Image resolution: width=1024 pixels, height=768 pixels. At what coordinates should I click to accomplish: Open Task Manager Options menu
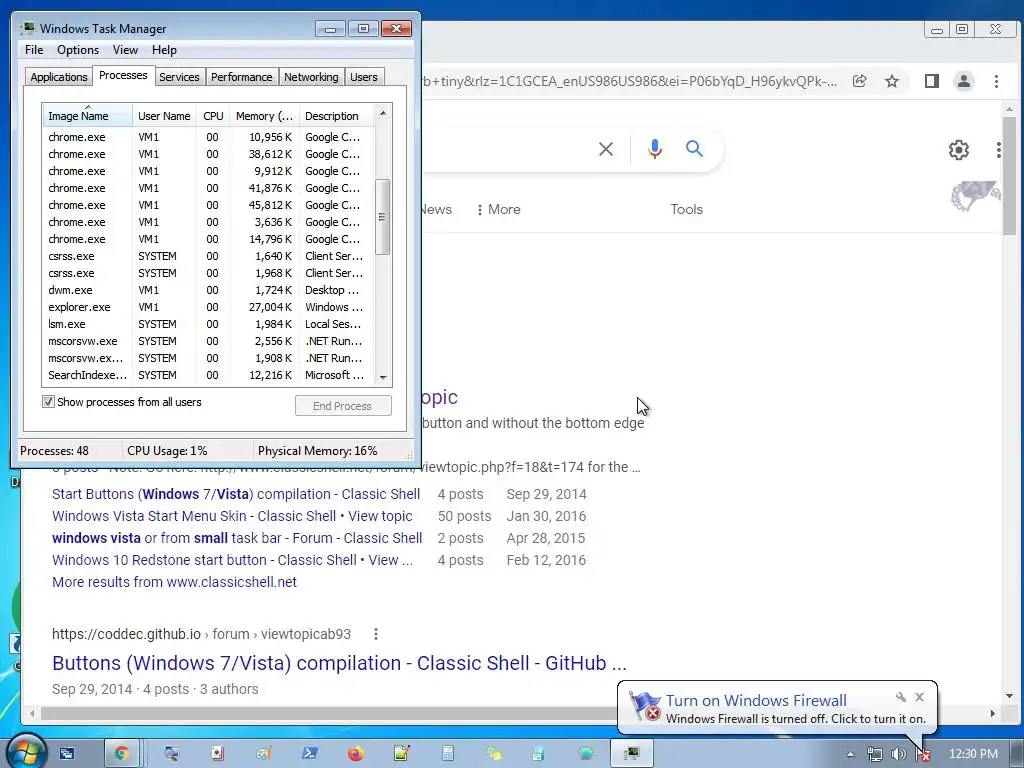[78, 50]
